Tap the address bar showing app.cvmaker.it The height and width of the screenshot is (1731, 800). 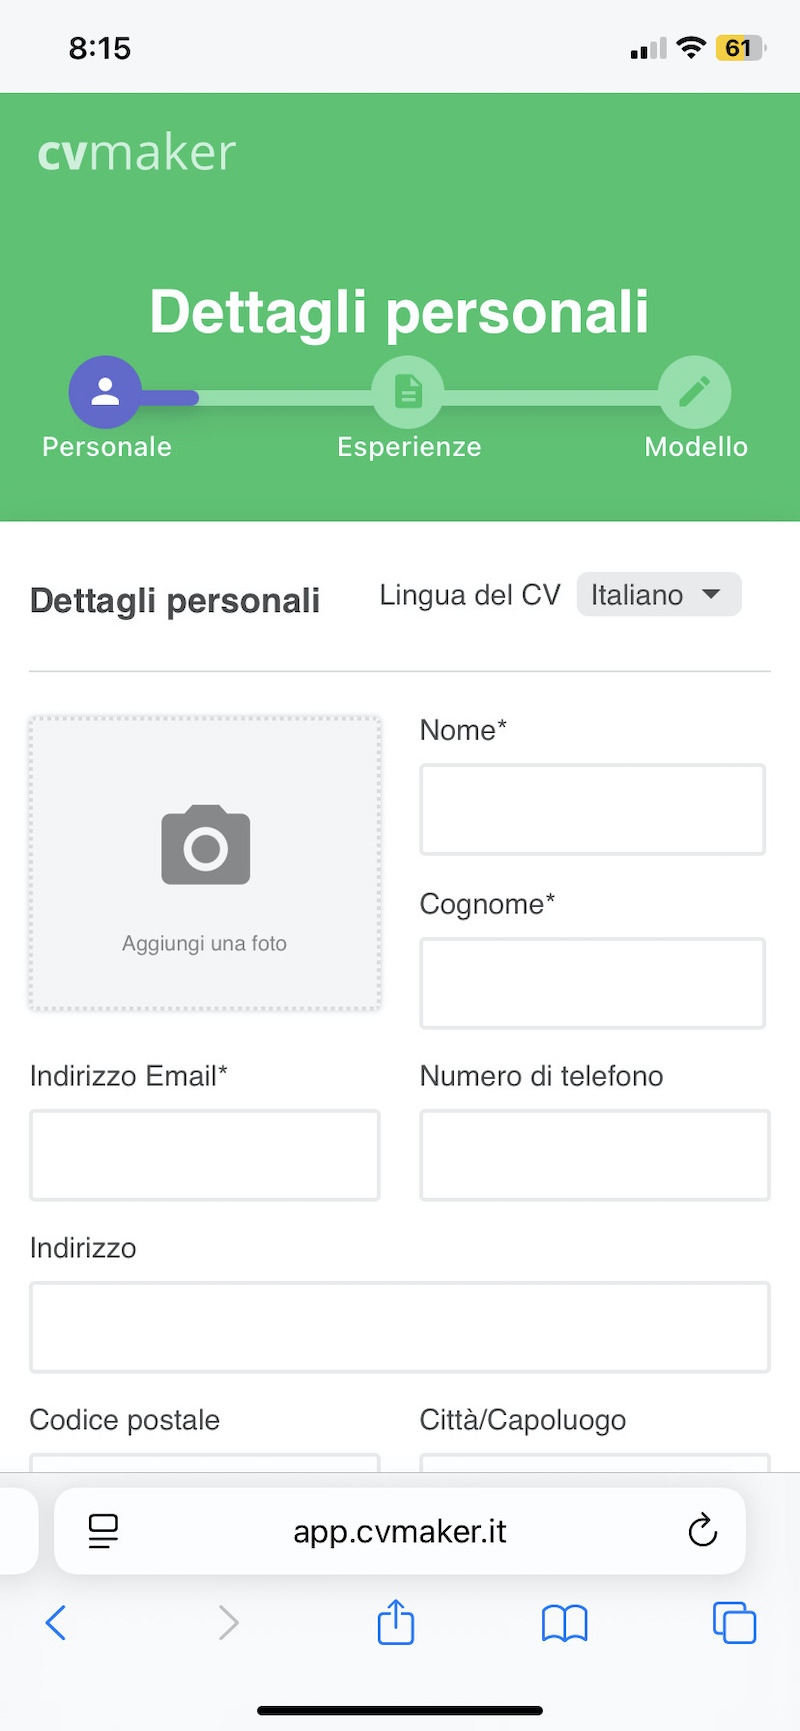pyautogui.click(x=399, y=1530)
